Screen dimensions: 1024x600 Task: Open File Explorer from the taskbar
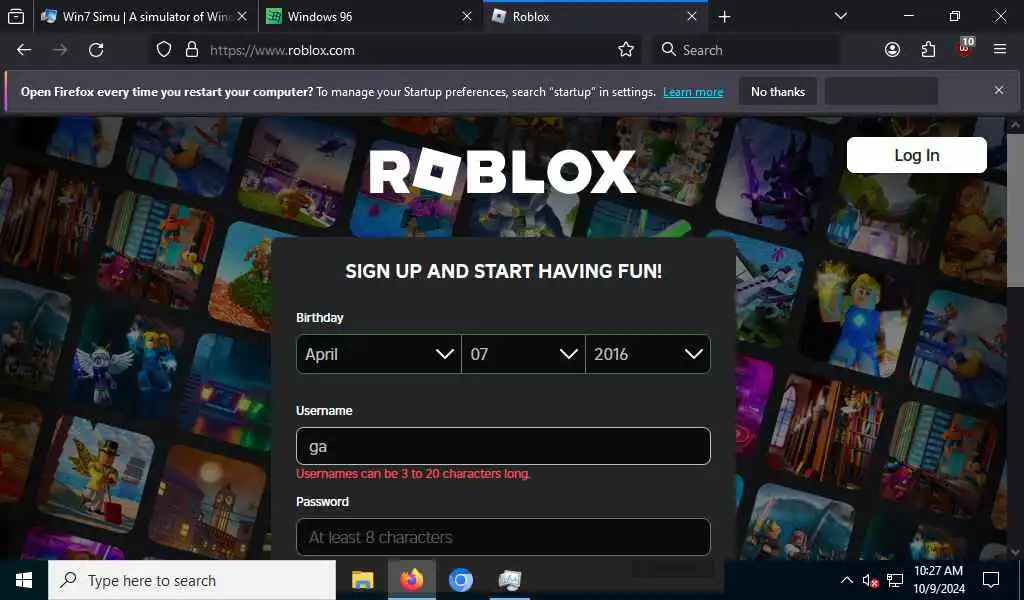pyautogui.click(x=362, y=580)
